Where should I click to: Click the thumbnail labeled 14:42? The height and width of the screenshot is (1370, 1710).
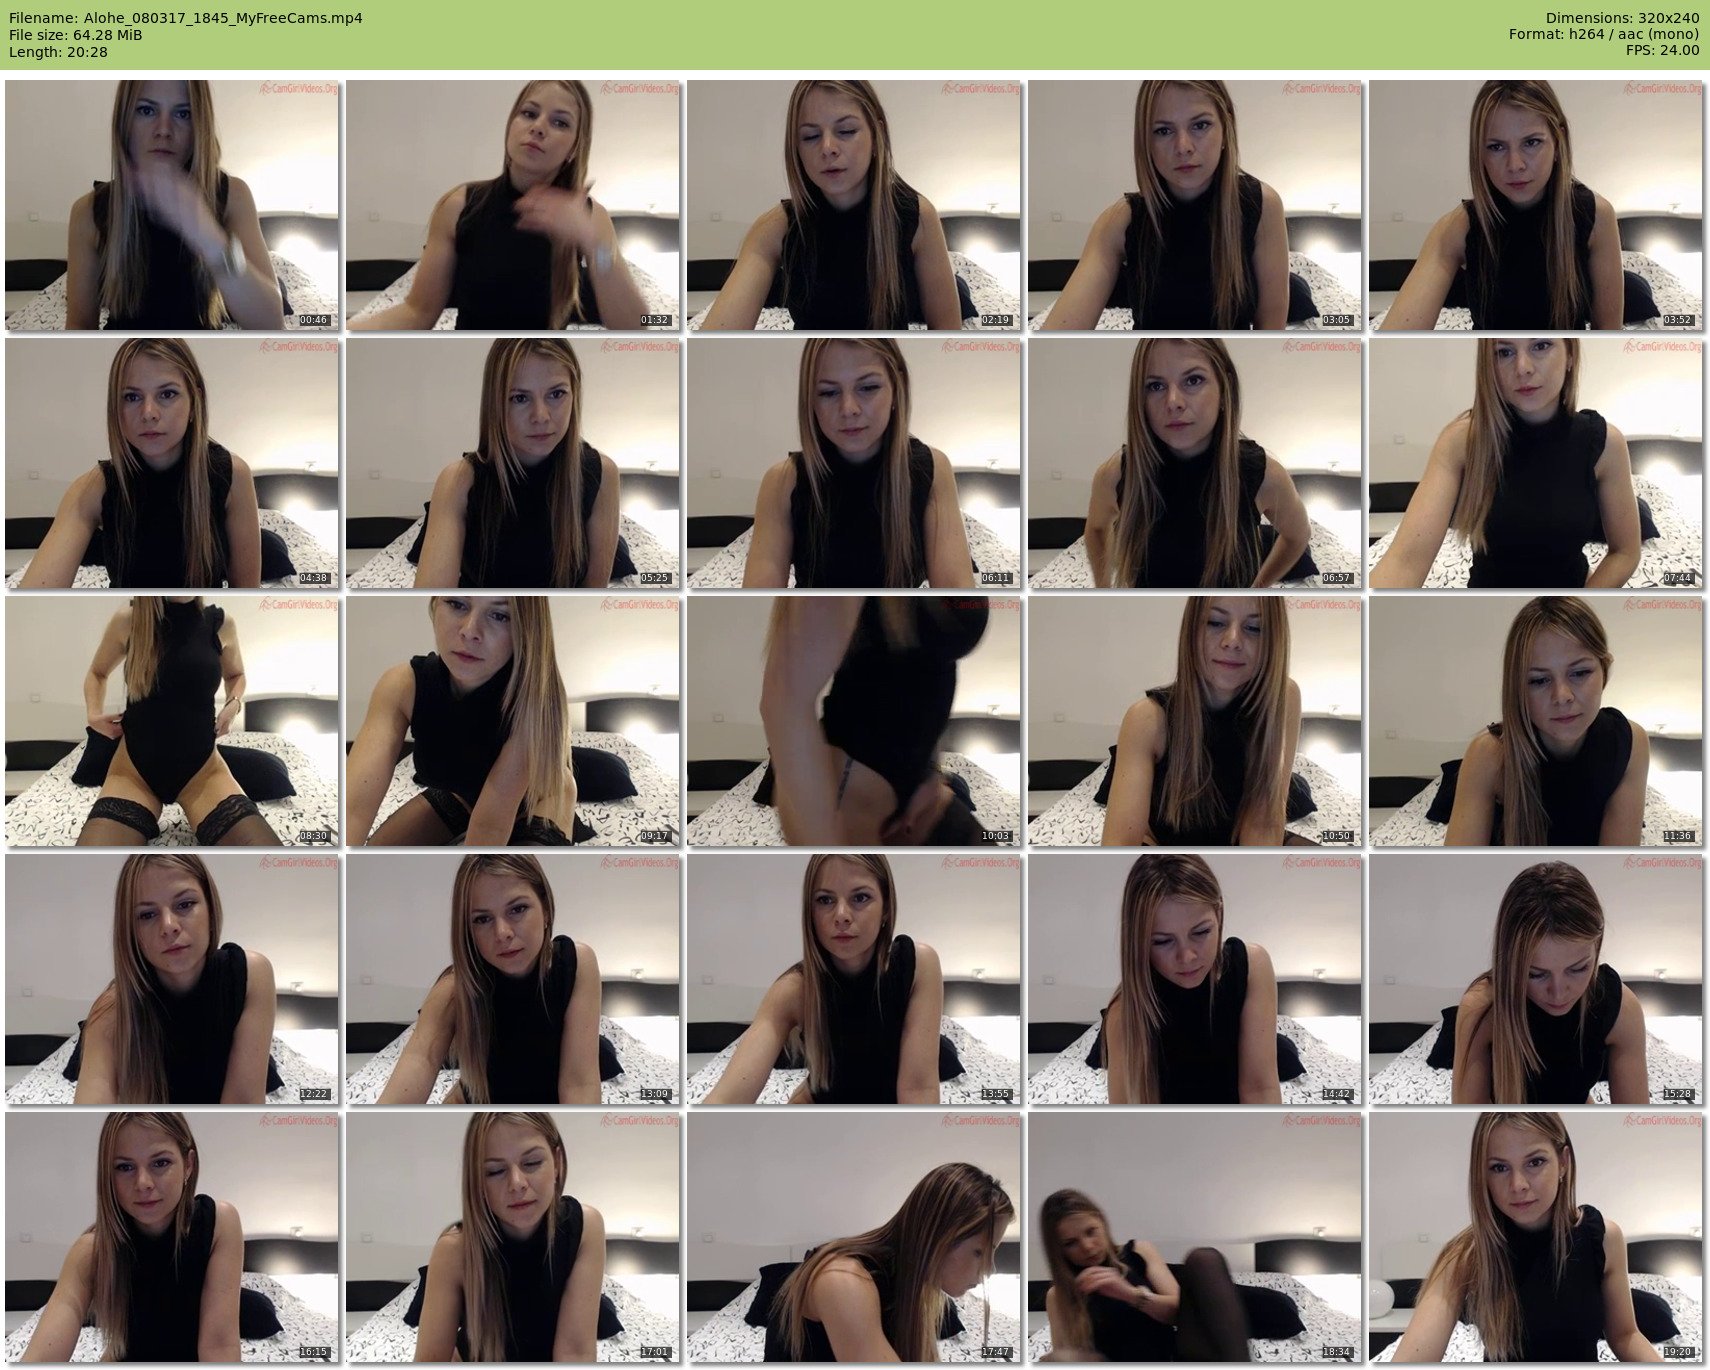point(1195,979)
